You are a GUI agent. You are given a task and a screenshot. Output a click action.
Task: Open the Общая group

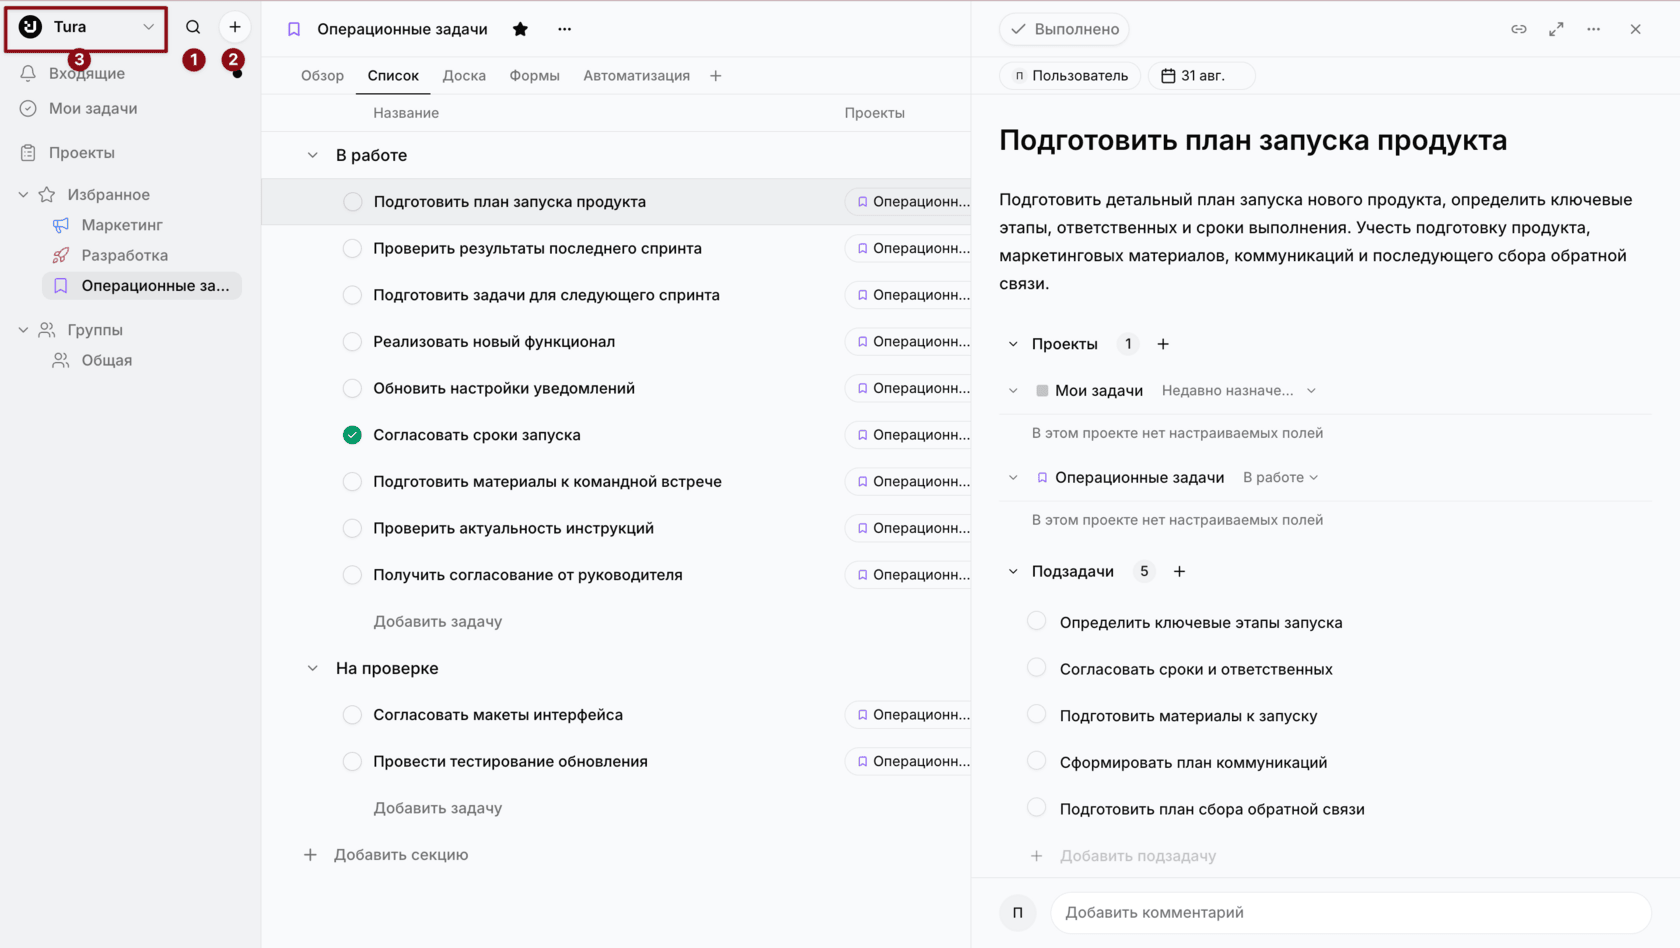(107, 360)
